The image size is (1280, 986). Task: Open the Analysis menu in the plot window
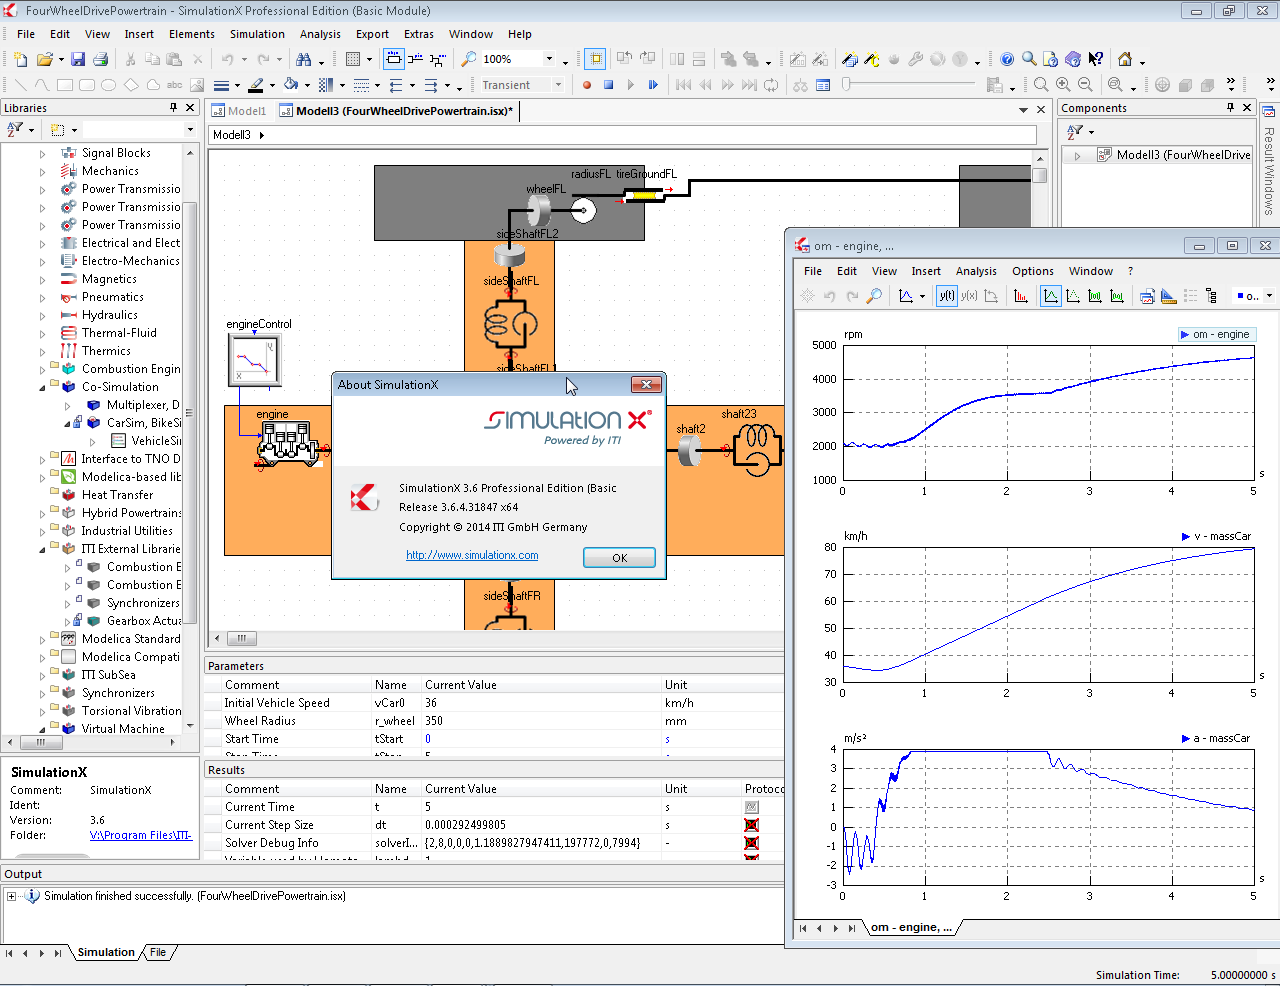(x=976, y=271)
